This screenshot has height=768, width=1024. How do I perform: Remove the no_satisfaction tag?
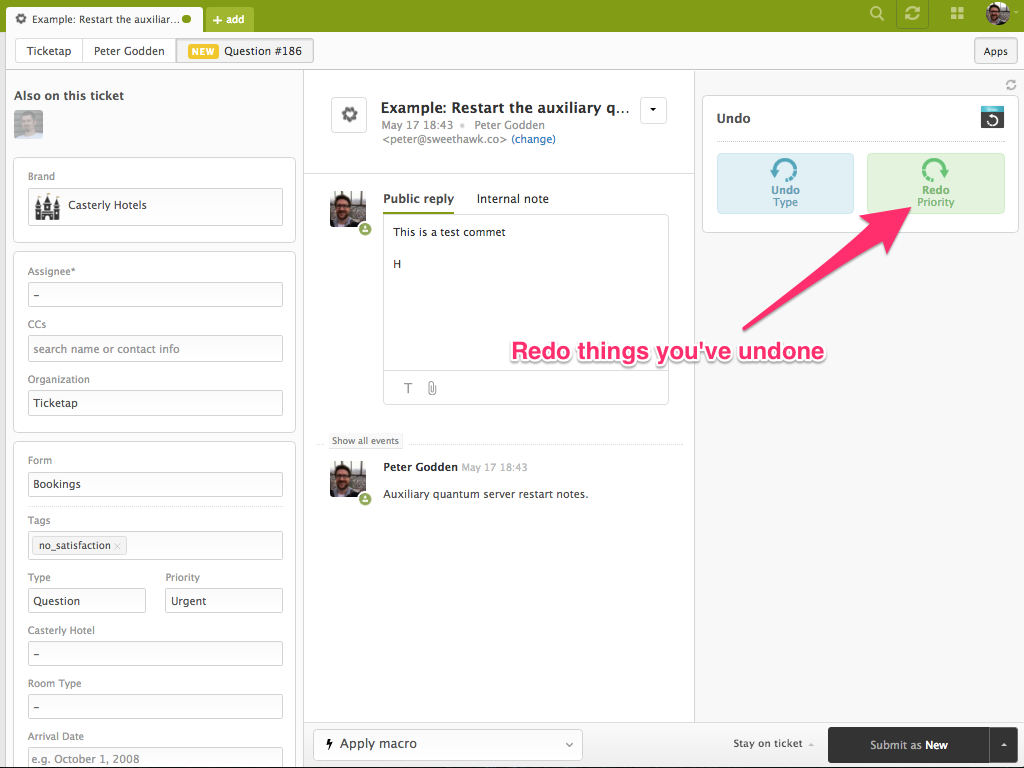[118, 546]
